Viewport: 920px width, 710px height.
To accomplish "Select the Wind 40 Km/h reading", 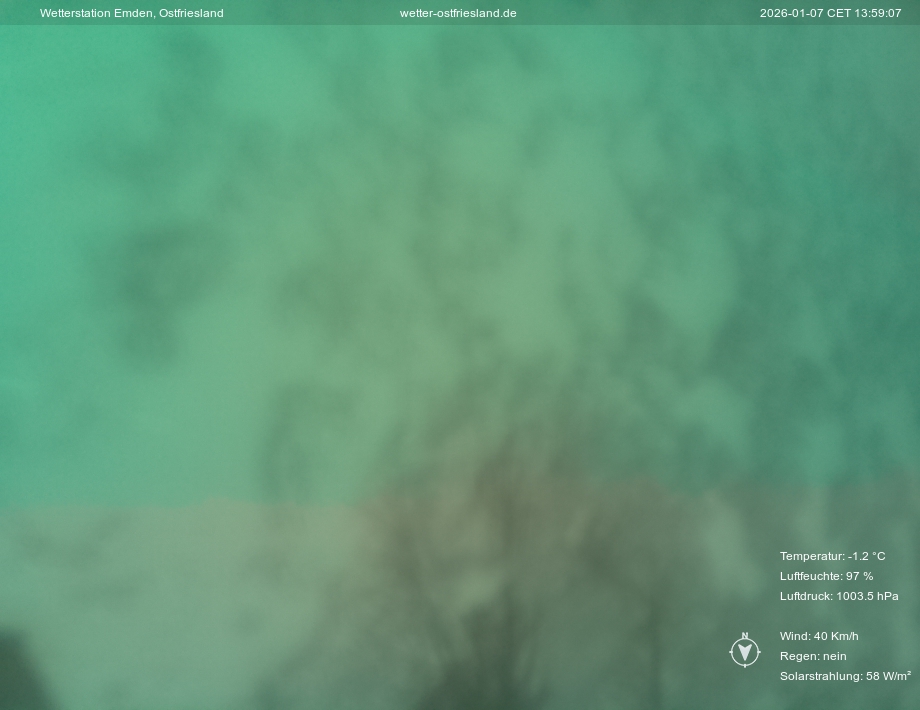I will [x=819, y=636].
